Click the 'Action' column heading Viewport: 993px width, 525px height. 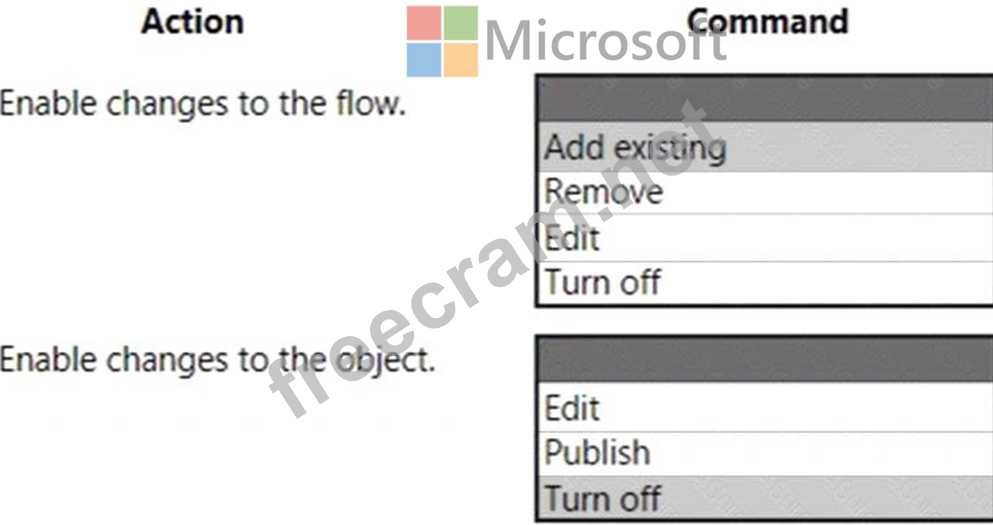(193, 22)
